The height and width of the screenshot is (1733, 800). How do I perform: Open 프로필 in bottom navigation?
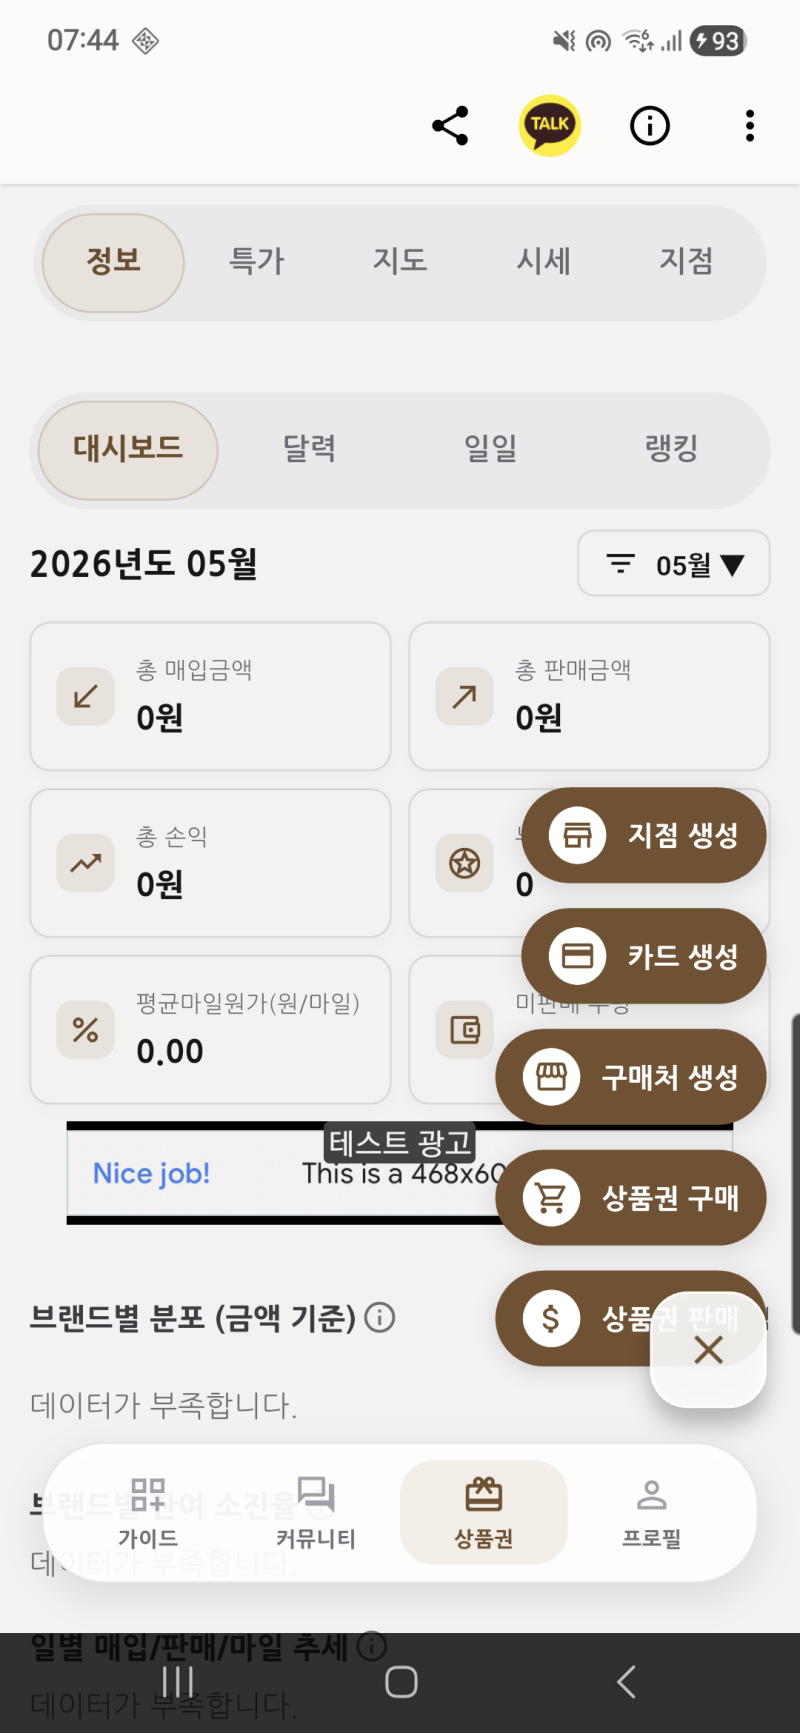(x=652, y=1513)
